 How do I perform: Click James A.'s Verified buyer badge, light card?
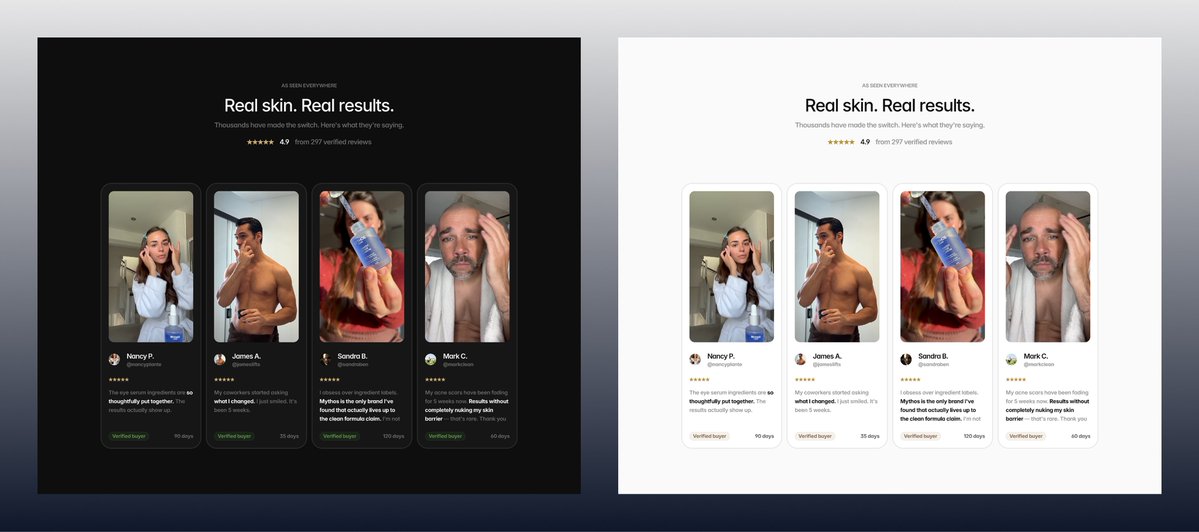(x=815, y=436)
